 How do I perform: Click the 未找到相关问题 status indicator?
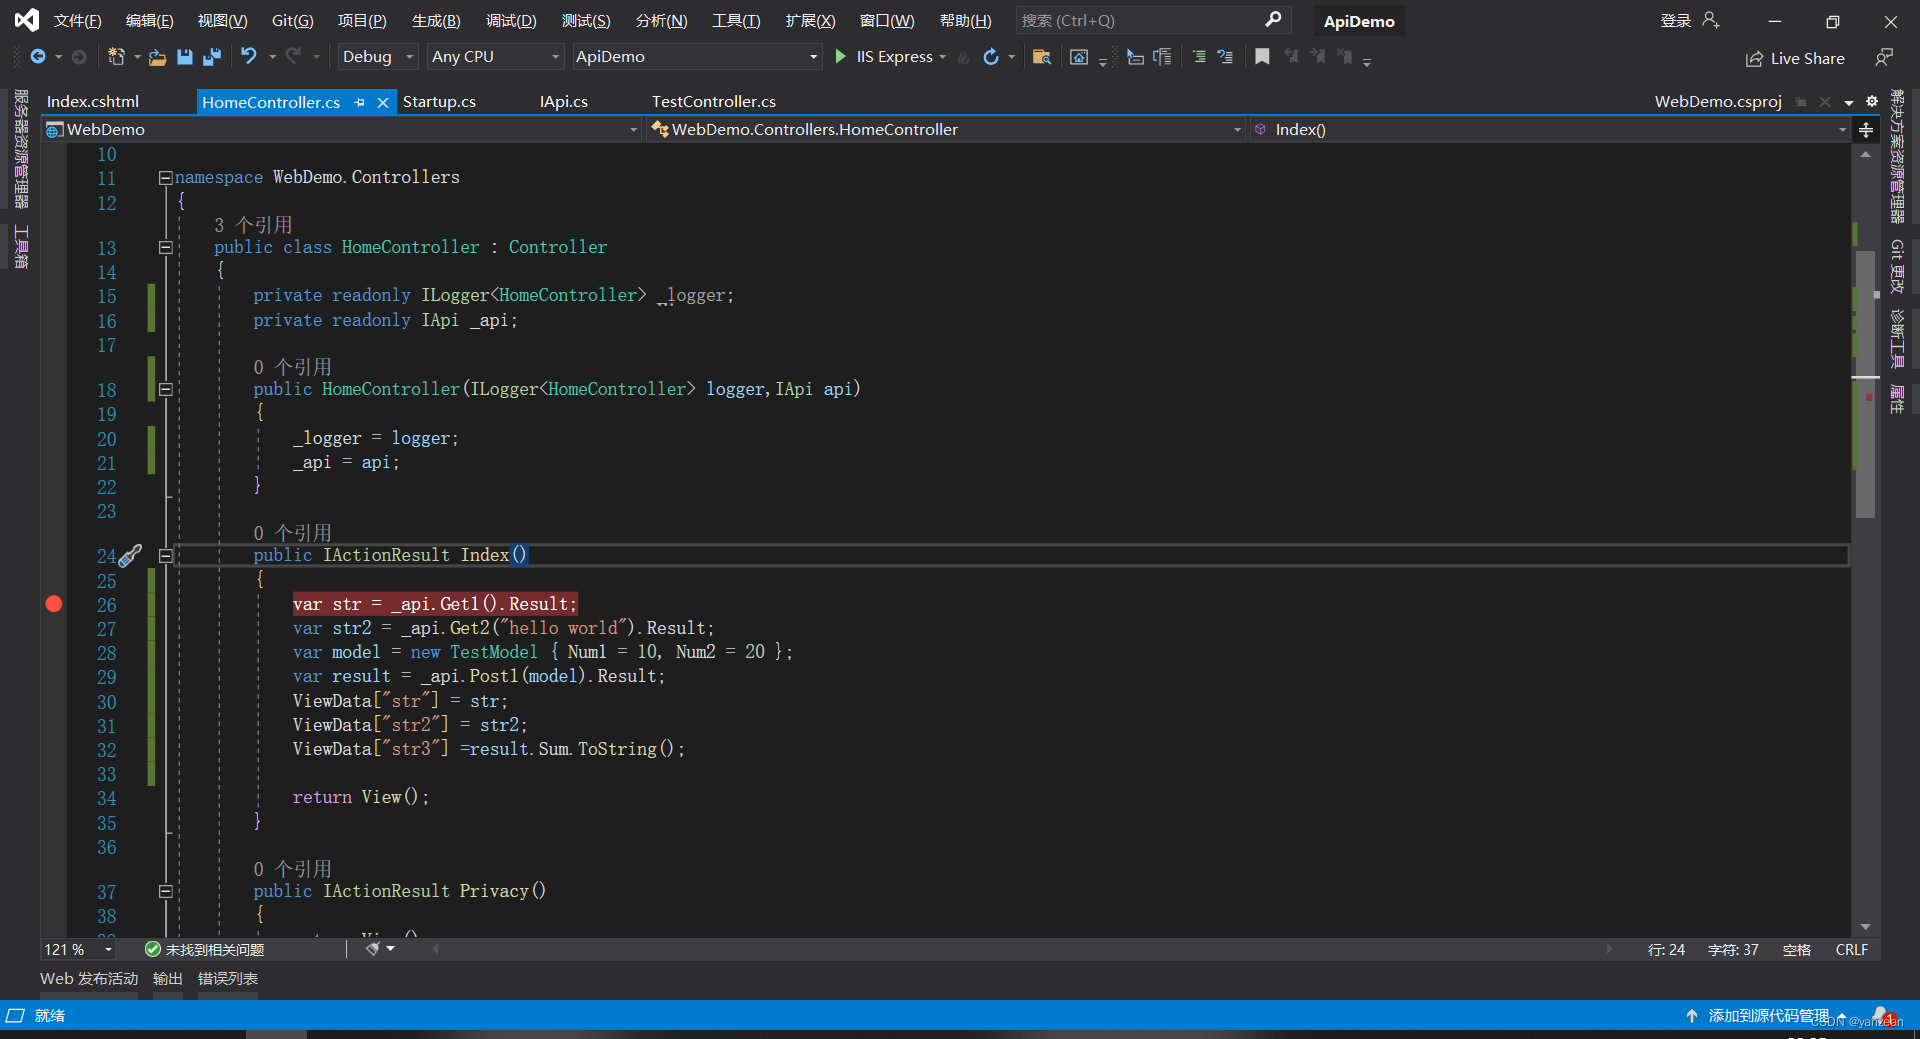tap(205, 949)
